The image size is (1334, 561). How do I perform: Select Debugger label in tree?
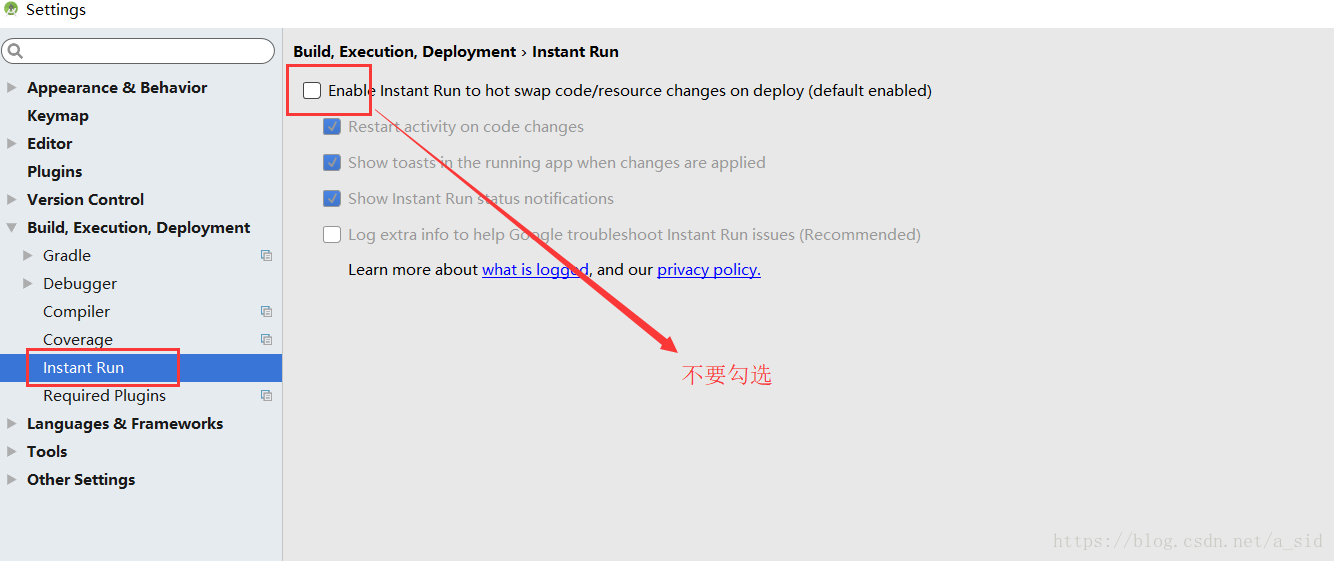(80, 284)
